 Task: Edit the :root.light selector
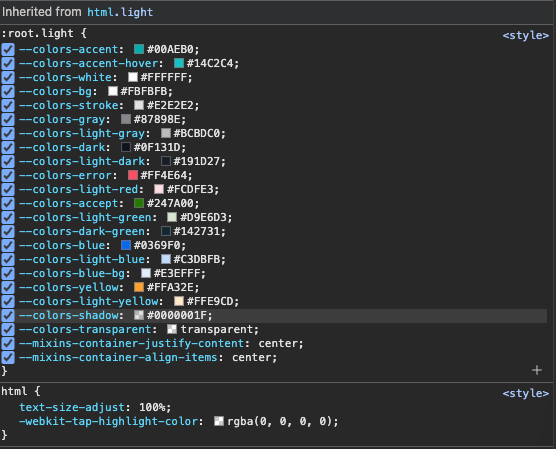[37, 33]
